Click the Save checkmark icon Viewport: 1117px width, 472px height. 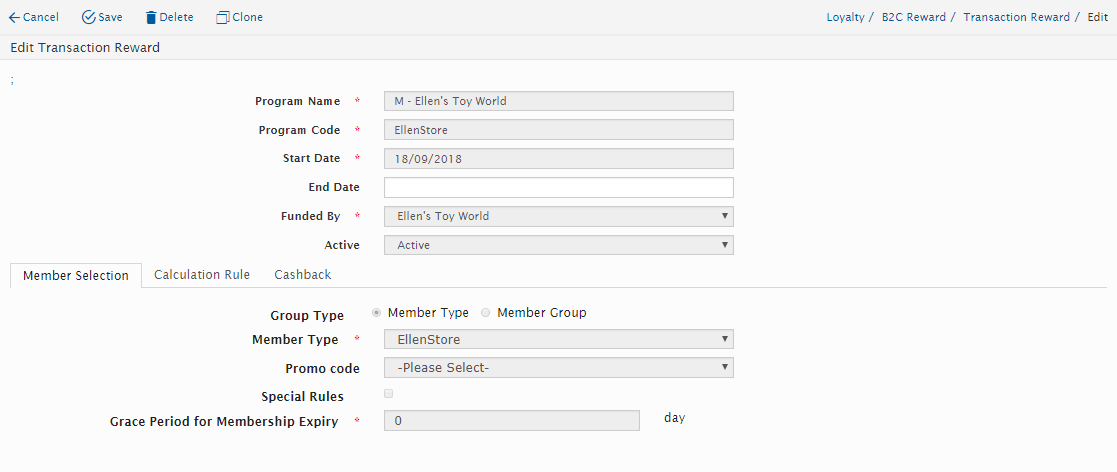[x=89, y=18]
